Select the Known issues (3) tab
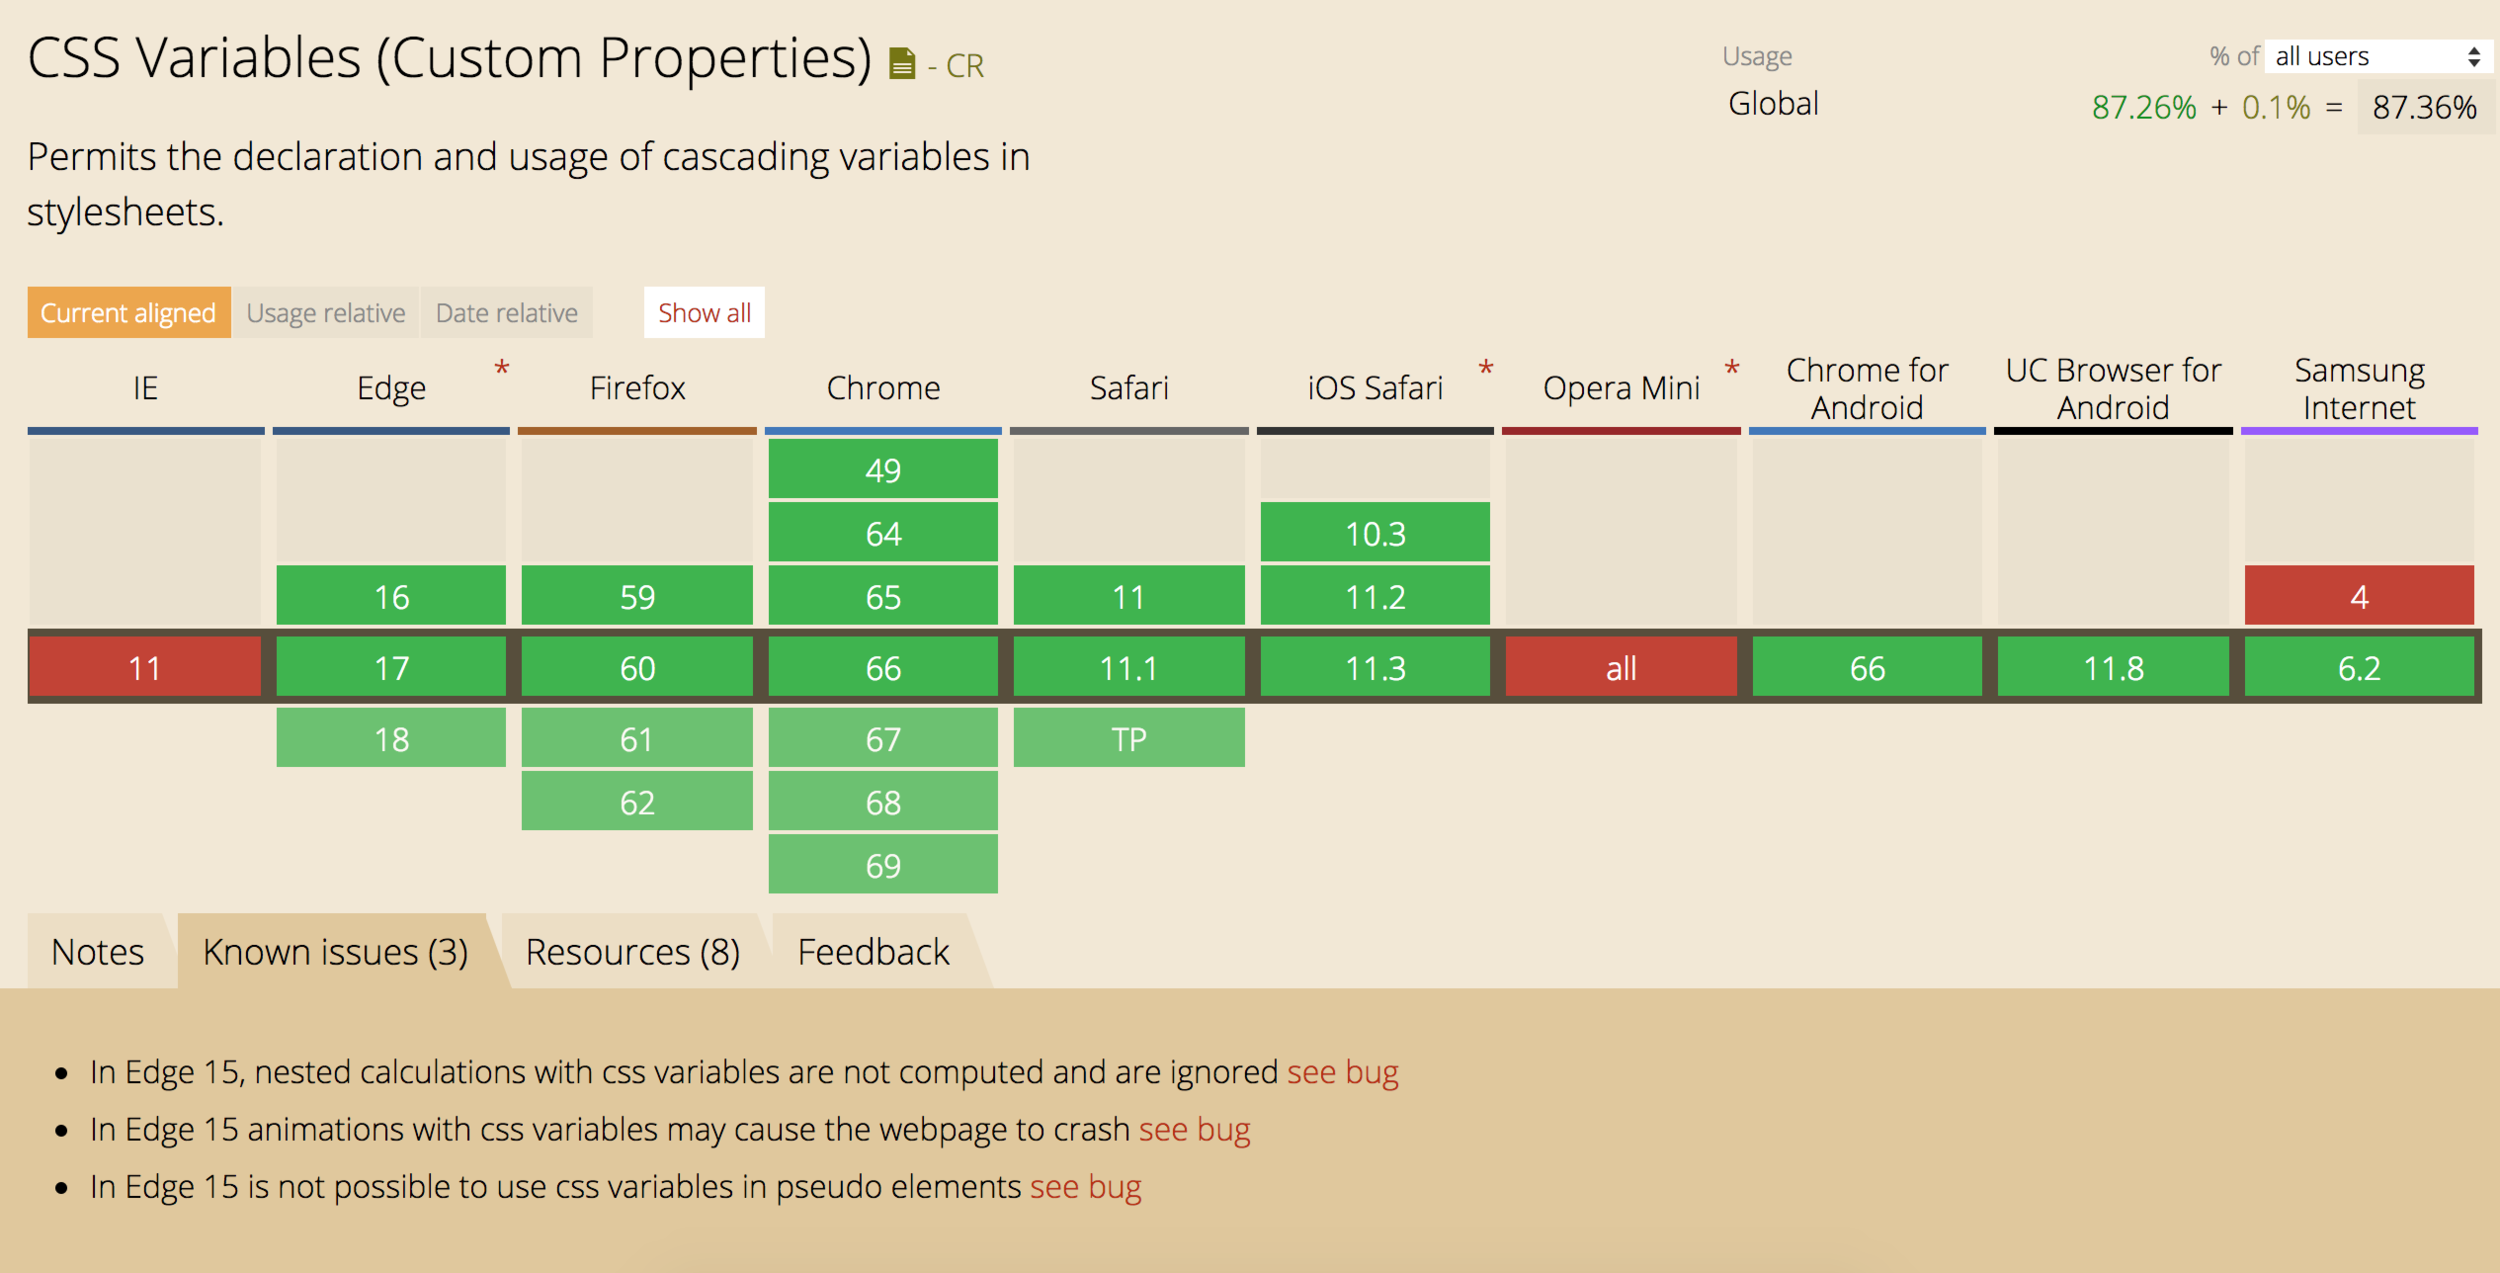Image resolution: width=2500 pixels, height=1273 pixels. pyautogui.click(x=335, y=952)
